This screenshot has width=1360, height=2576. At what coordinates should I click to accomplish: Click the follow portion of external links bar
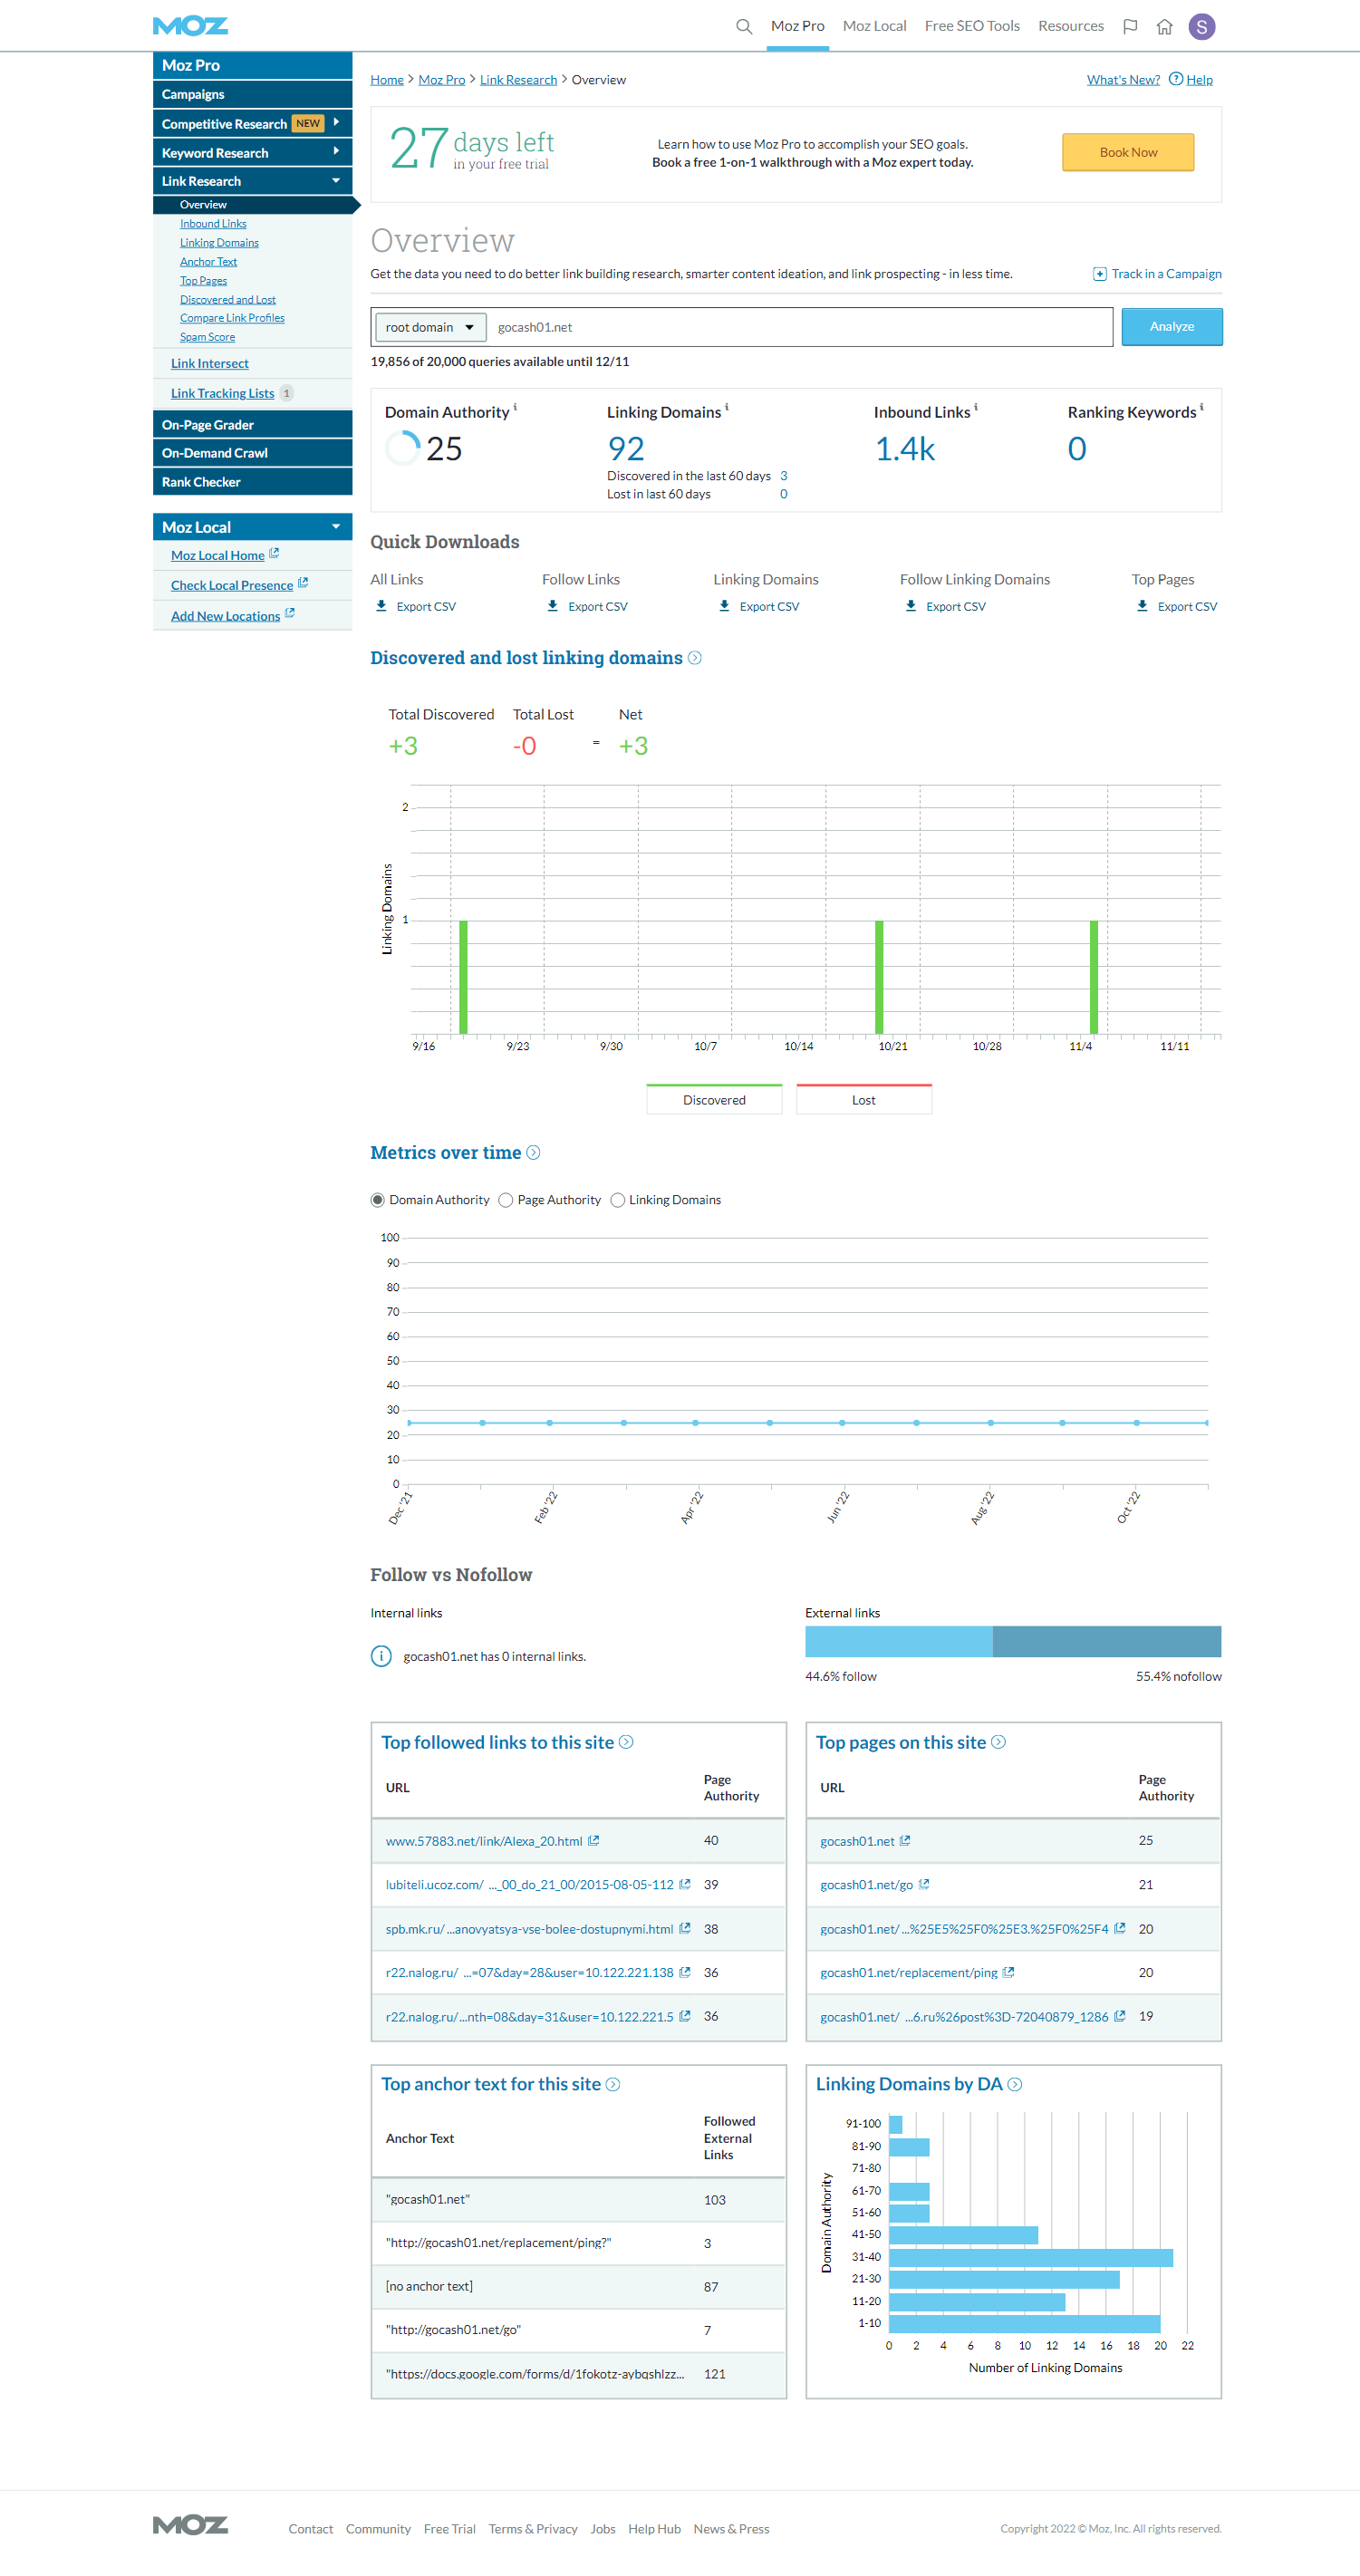point(899,1641)
